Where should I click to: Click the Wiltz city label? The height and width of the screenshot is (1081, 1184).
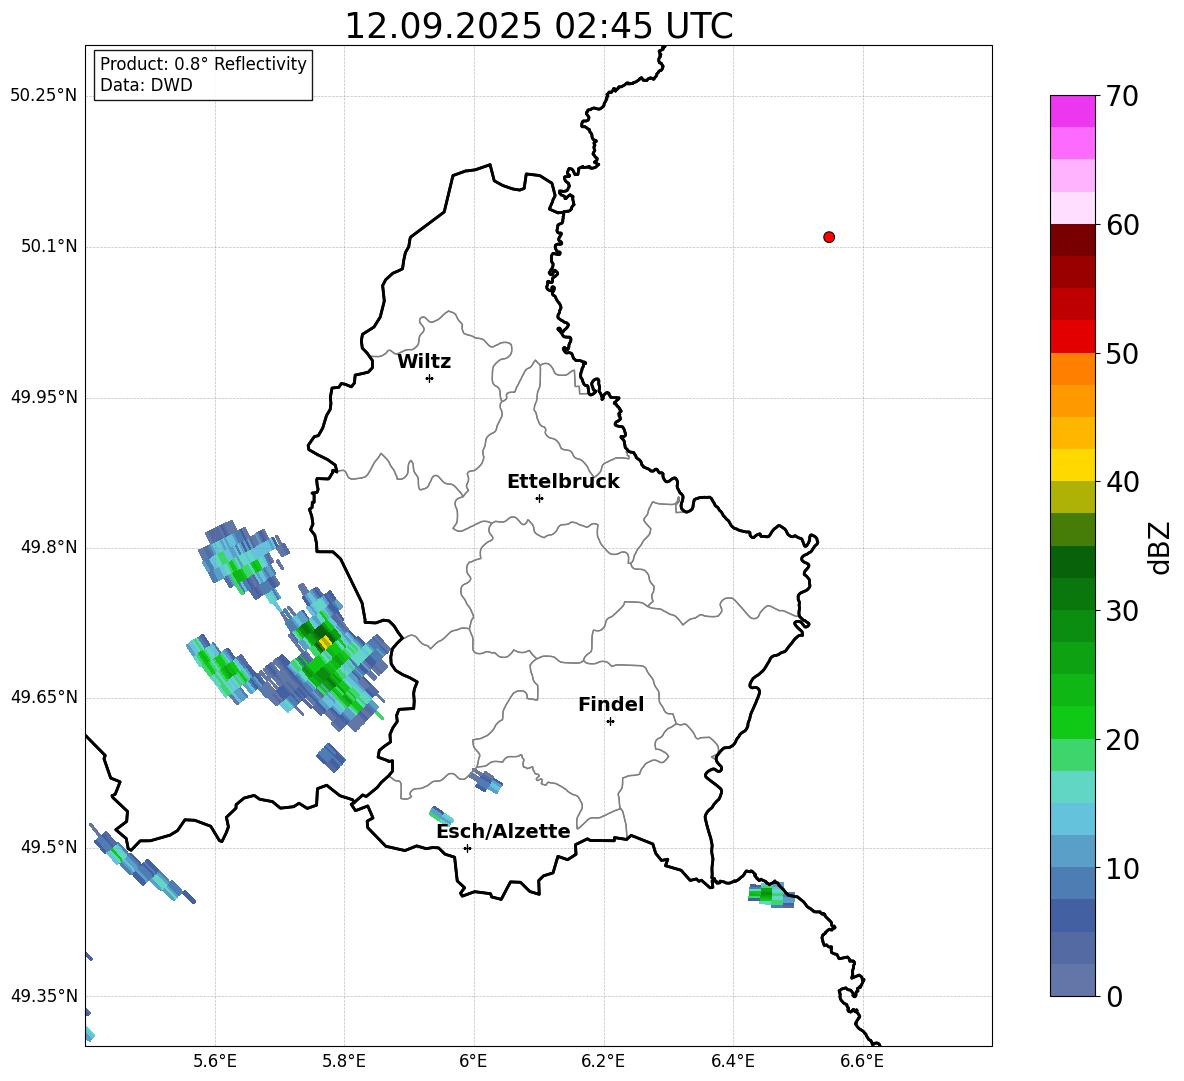[424, 362]
